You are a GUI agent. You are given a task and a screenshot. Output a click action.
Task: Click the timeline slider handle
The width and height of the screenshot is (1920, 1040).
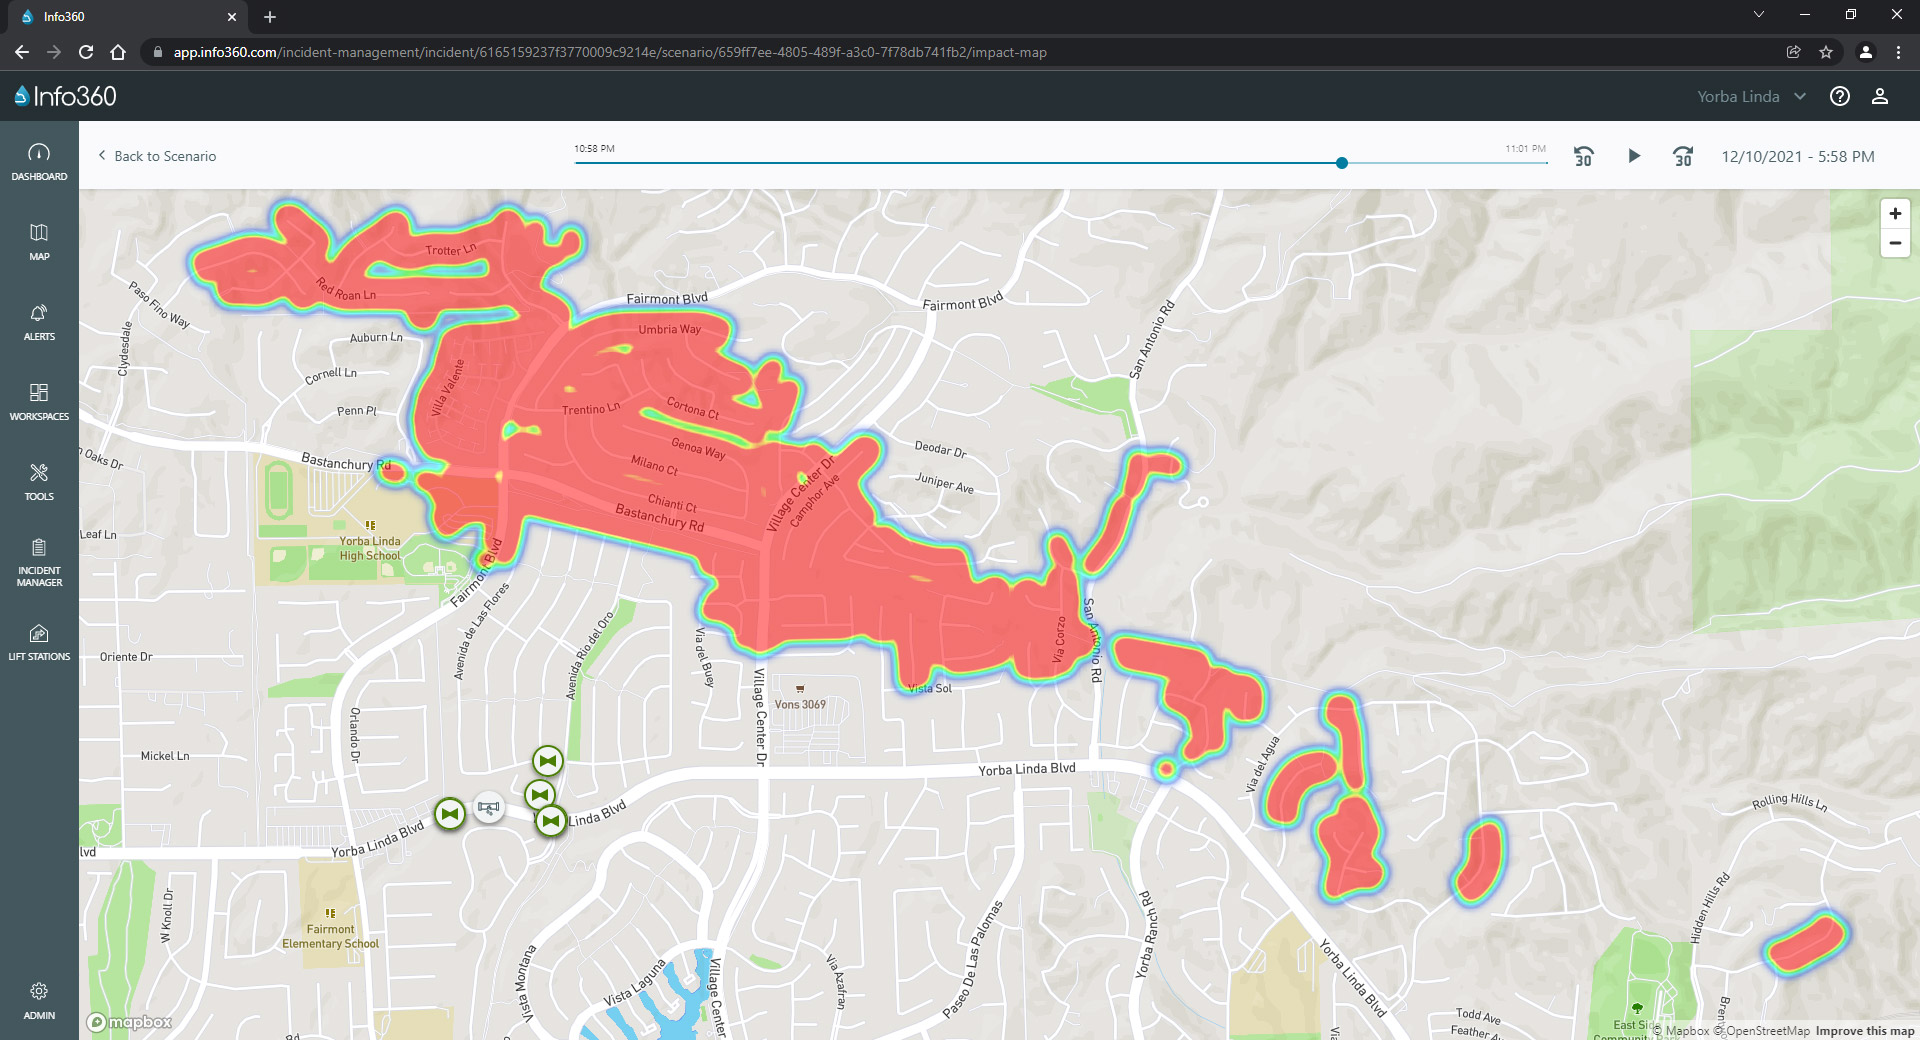pyautogui.click(x=1342, y=163)
